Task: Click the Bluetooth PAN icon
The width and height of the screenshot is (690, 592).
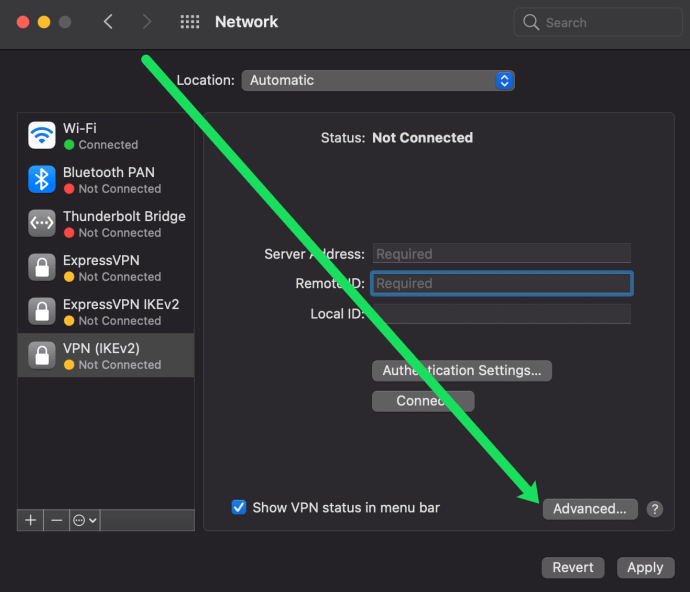Action: pos(42,180)
